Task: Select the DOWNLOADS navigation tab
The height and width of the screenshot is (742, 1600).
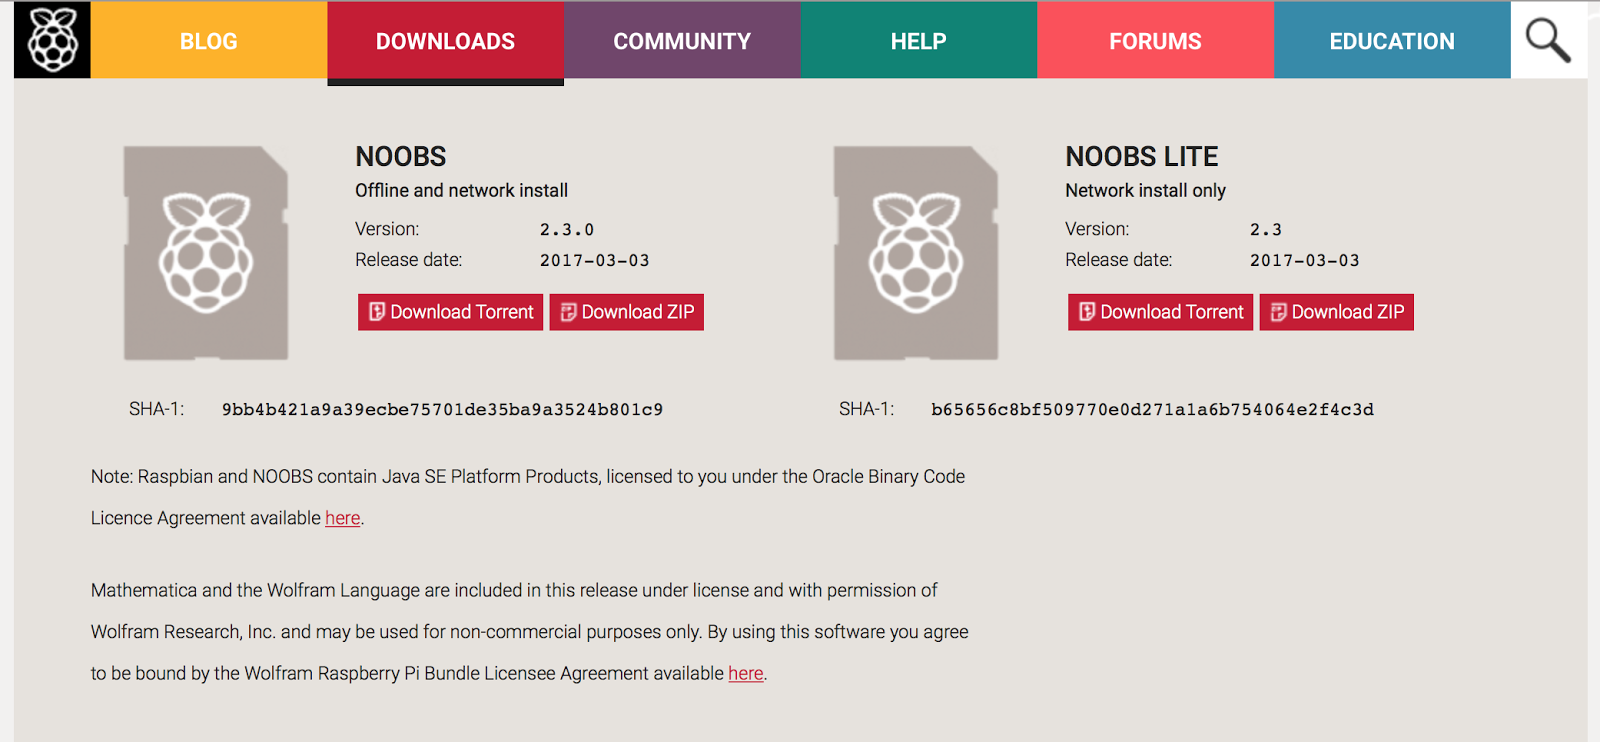Action: point(445,41)
